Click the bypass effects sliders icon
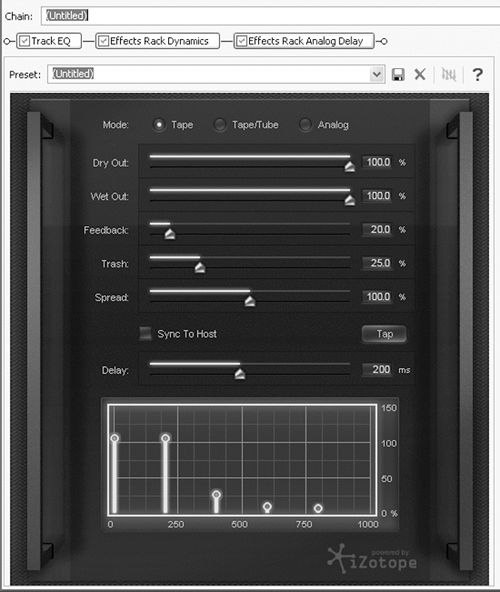Viewport: 500px width, 592px height. point(449,74)
